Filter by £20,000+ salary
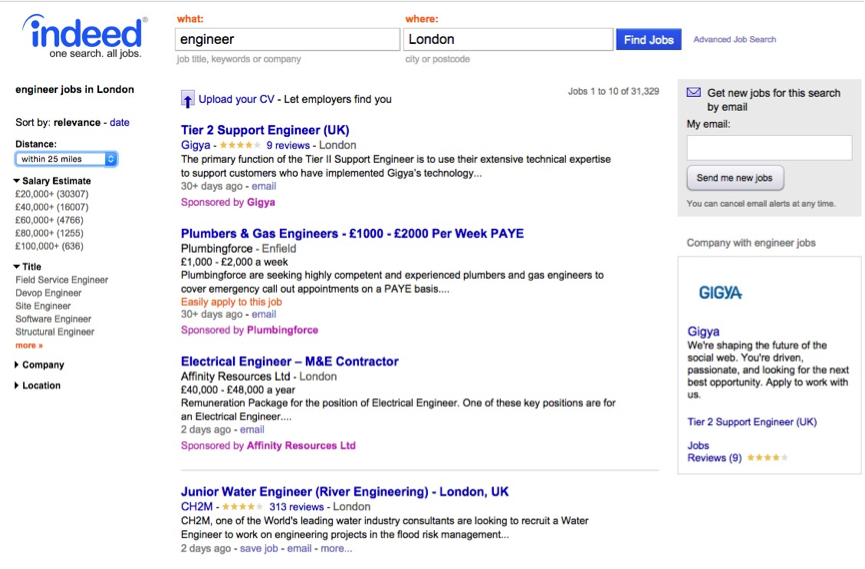The image size is (865, 569). click(x=52, y=194)
